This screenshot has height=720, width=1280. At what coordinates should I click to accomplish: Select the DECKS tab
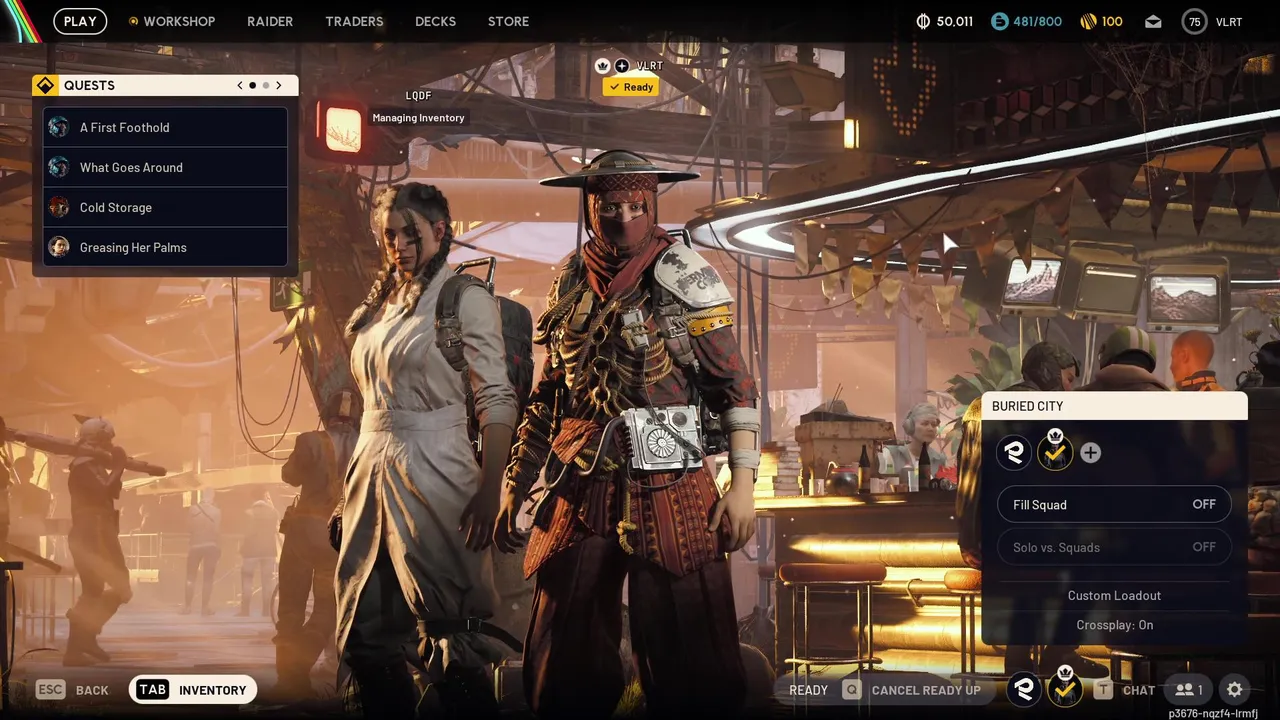(x=435, y=21)
